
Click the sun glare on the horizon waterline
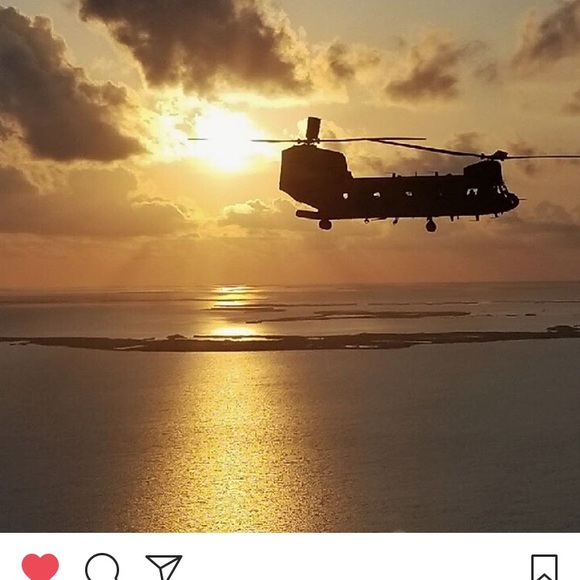click(233, 290)
